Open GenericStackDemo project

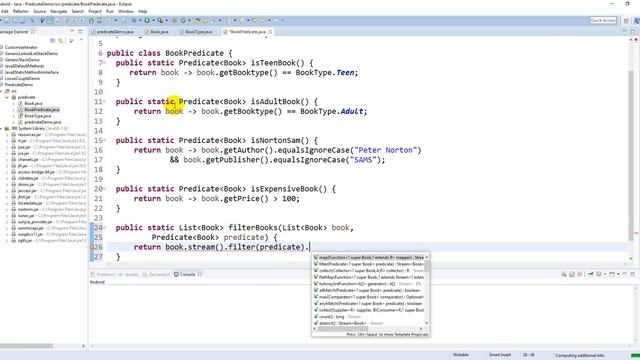click(22, 60)
